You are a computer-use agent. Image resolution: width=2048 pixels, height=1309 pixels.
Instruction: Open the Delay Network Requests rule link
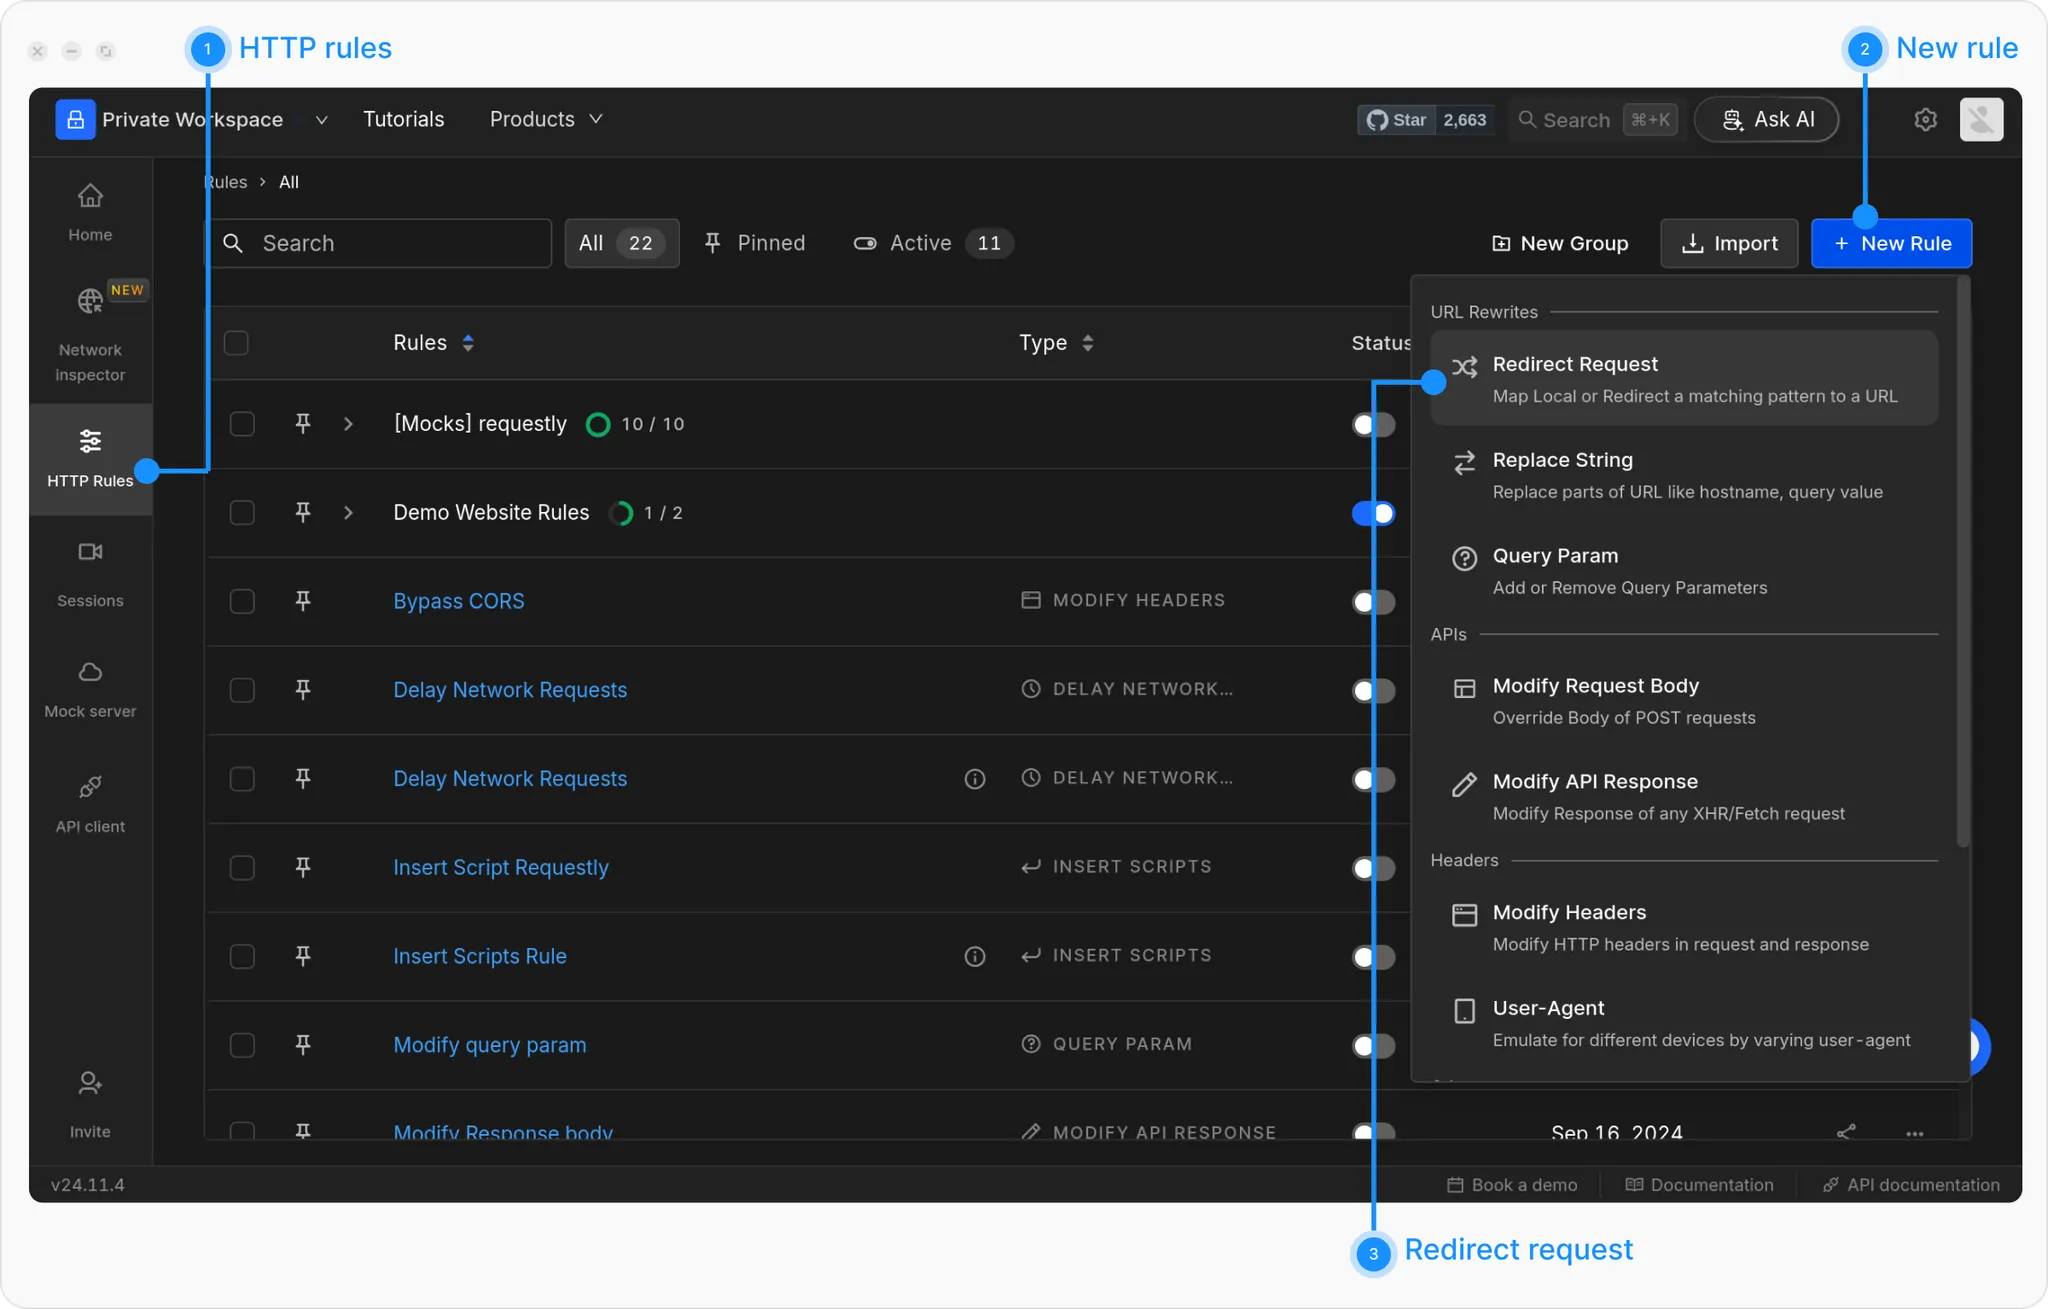pyautogui.click(x=510, y=690)
